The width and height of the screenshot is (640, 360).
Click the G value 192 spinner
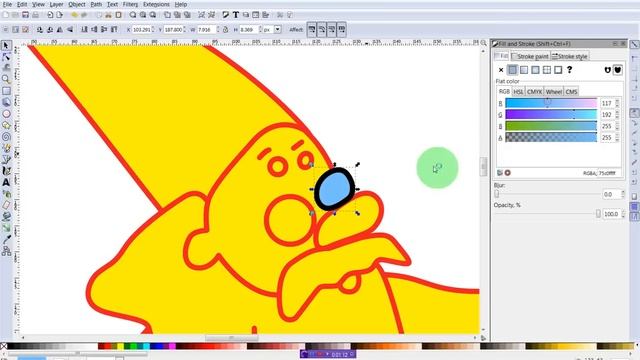click(617, 115)
